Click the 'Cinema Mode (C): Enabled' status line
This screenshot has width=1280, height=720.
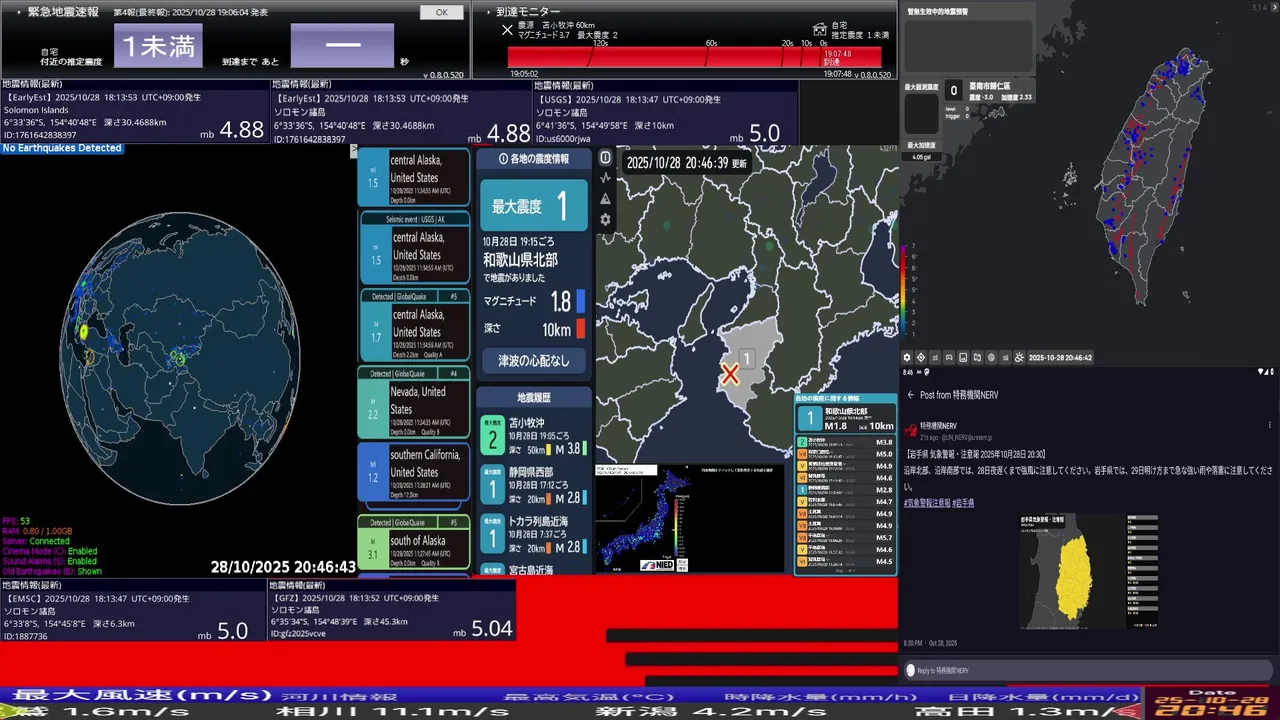tap(49, 551)
